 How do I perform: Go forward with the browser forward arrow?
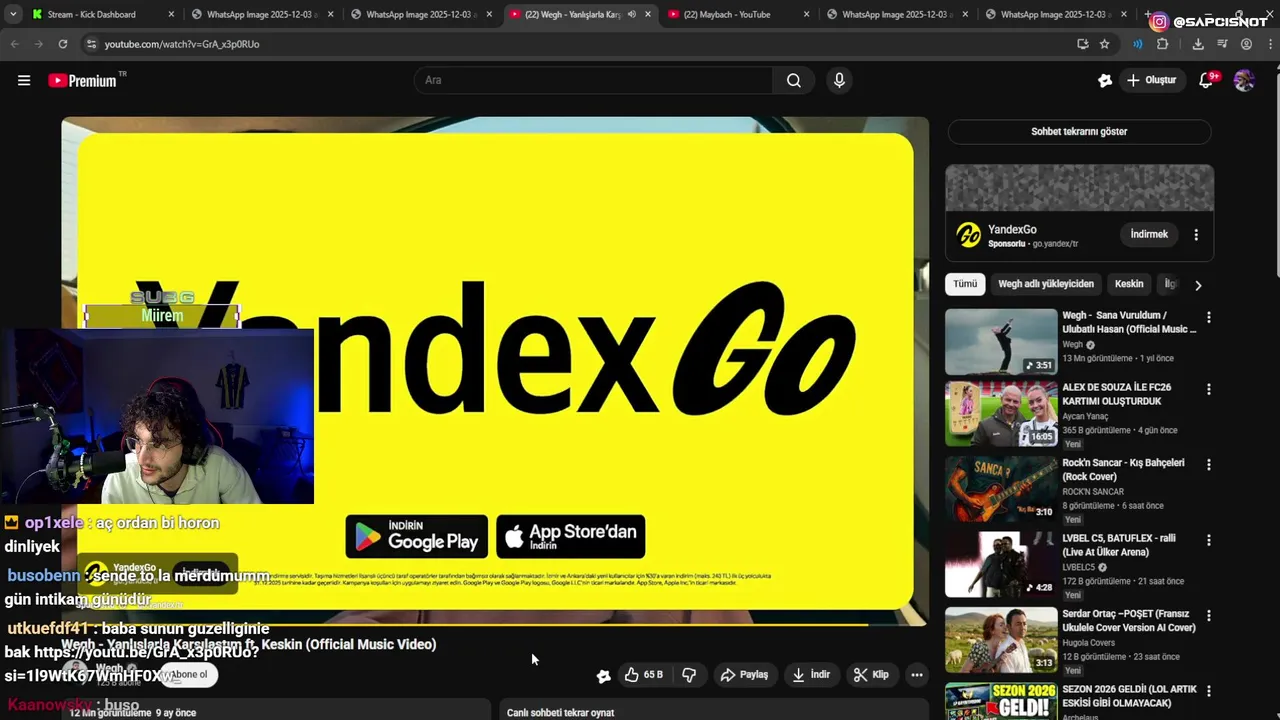39,44
